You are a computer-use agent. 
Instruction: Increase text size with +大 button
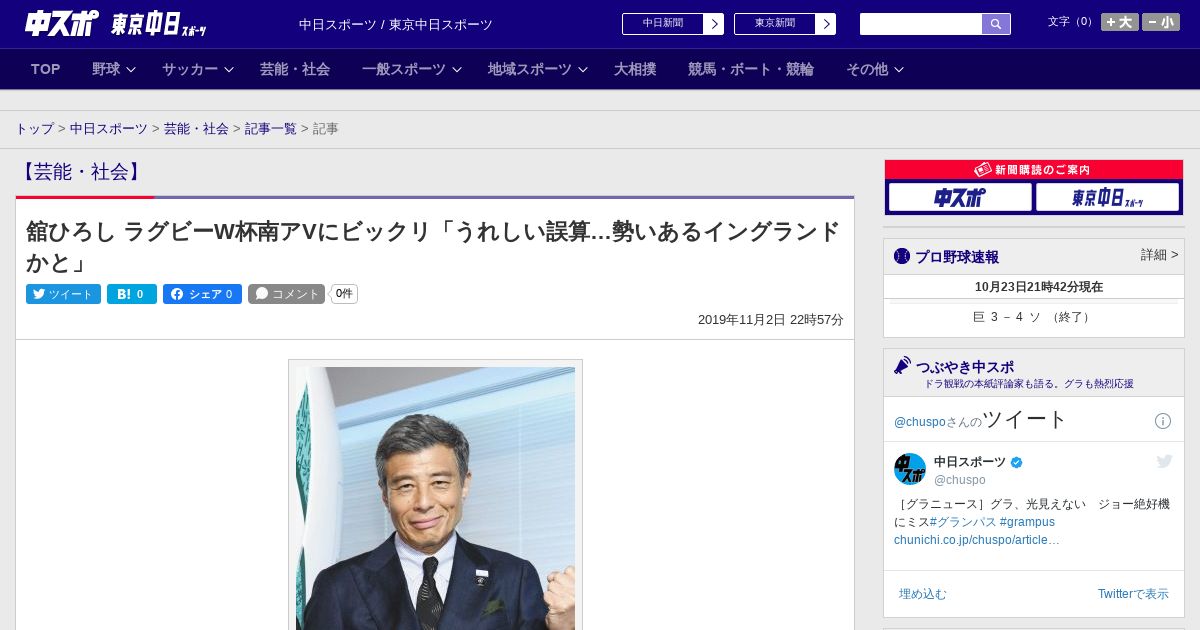(1120, 22)
